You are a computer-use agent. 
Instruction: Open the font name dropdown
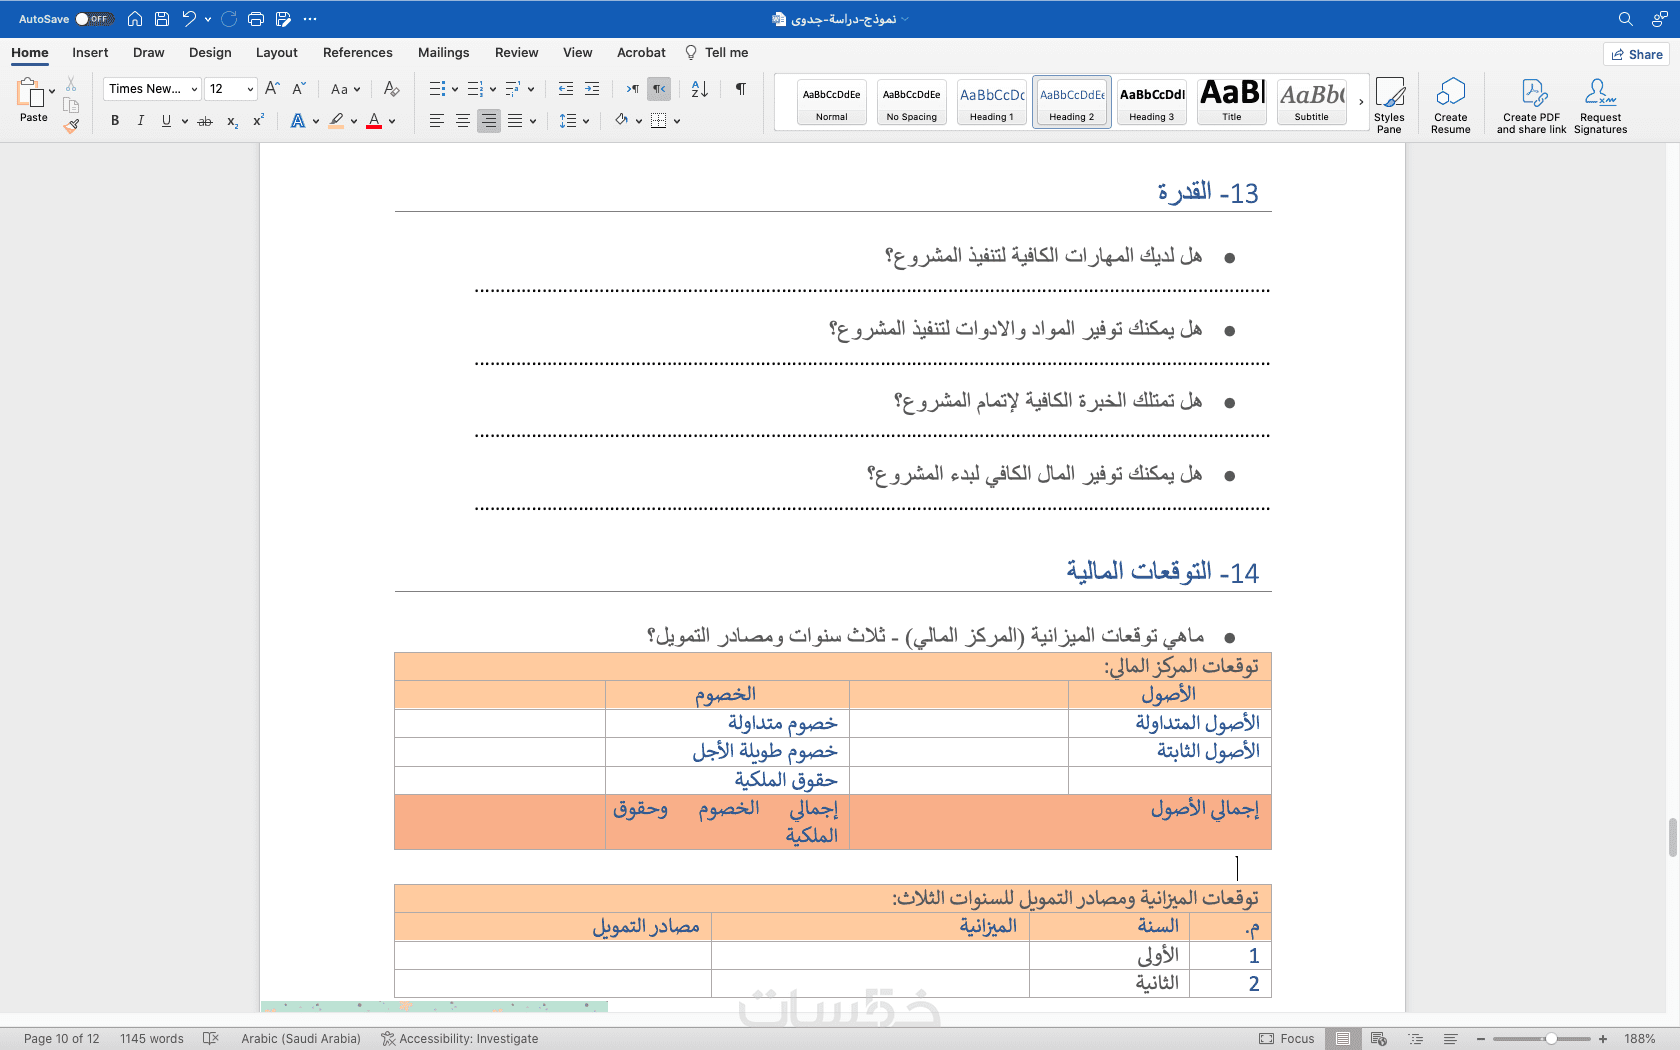(x=194, y=89)
